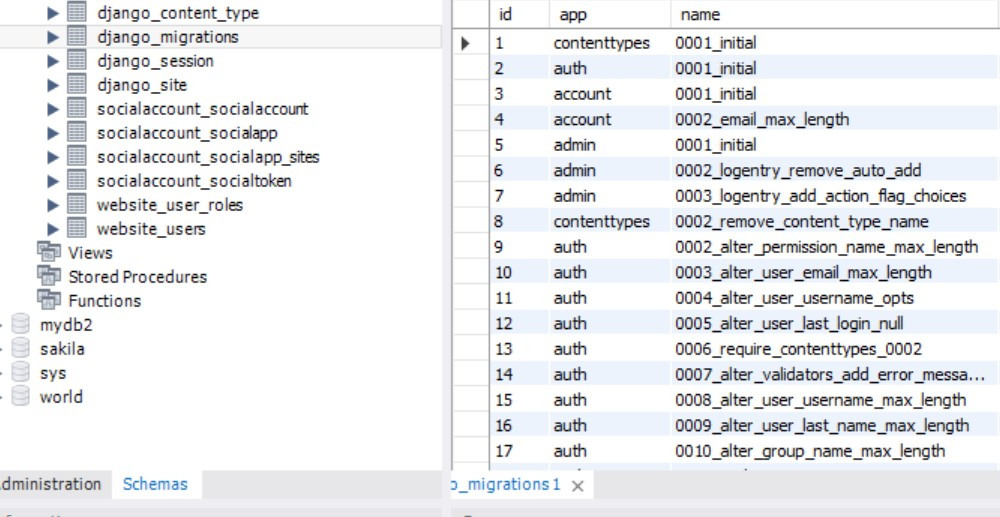Click the socialaccount_socialapp table icon
Viewport: 1000px width, 517px height.
[77, 133]
